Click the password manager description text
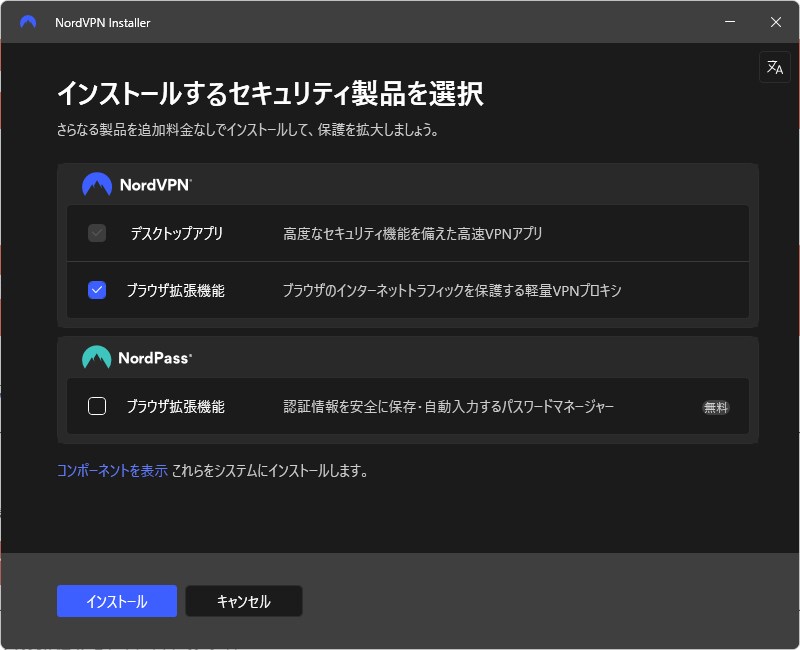 tap(448, 406)
